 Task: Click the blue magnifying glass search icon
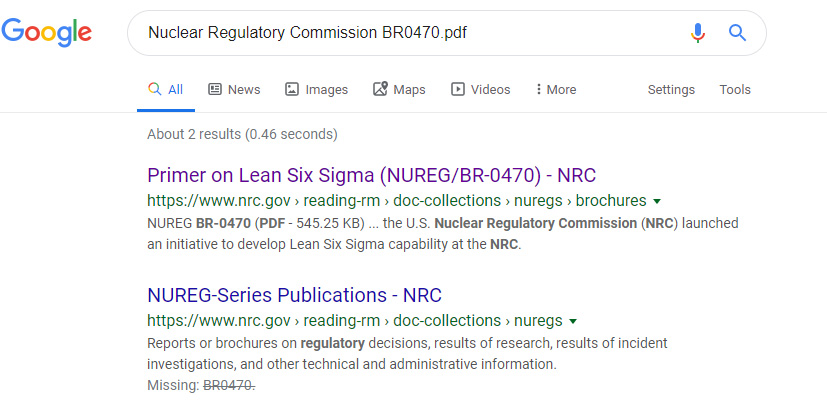click(737, 33)
